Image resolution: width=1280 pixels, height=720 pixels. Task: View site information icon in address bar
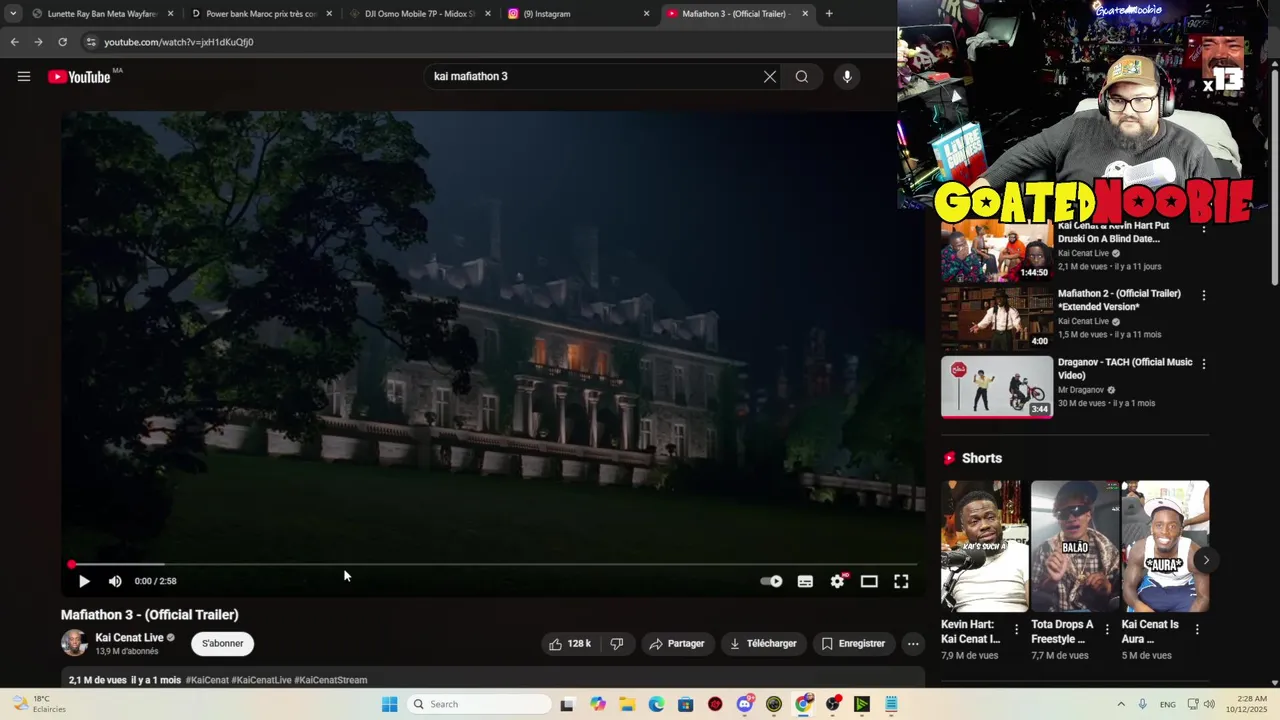tap(91, 42)
